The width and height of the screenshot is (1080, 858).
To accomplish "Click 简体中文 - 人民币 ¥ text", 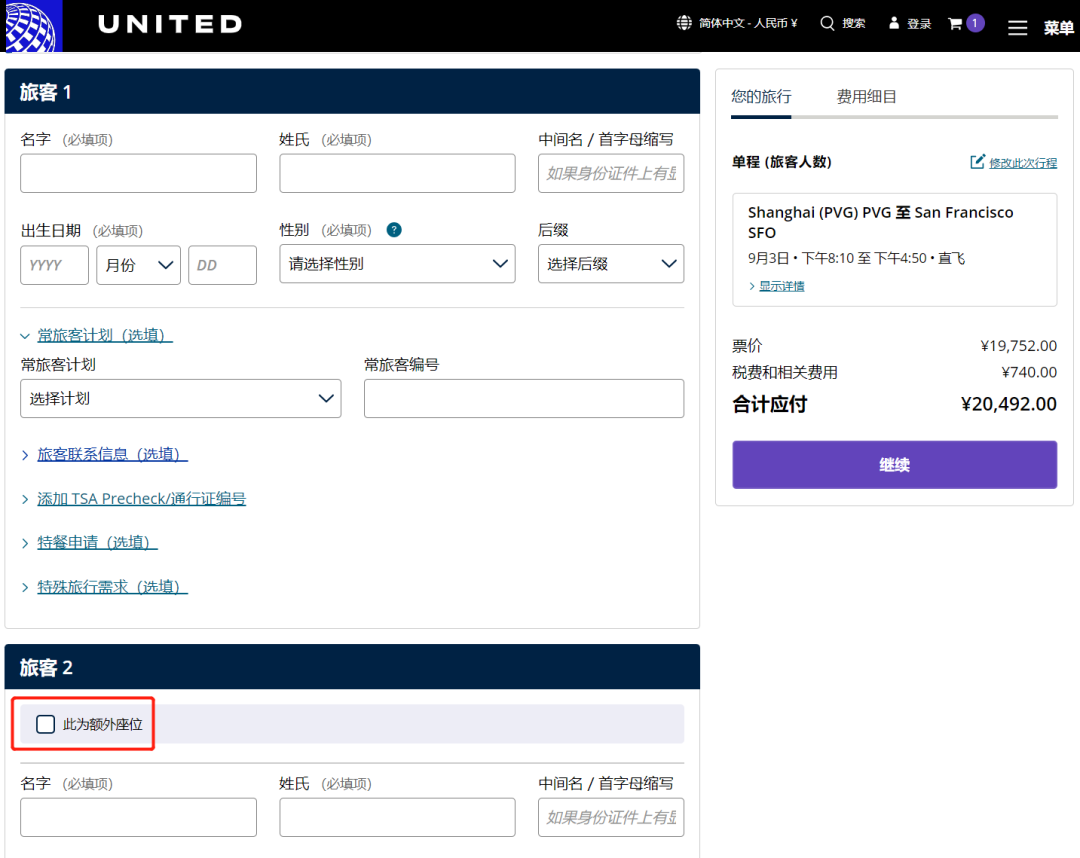I will point(748,23).
